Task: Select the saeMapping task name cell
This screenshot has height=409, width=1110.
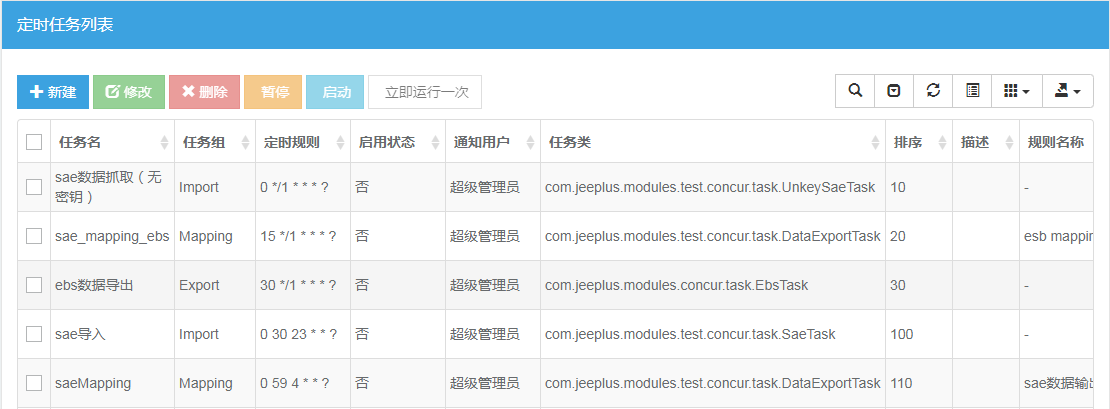Action: pos(113,383)
